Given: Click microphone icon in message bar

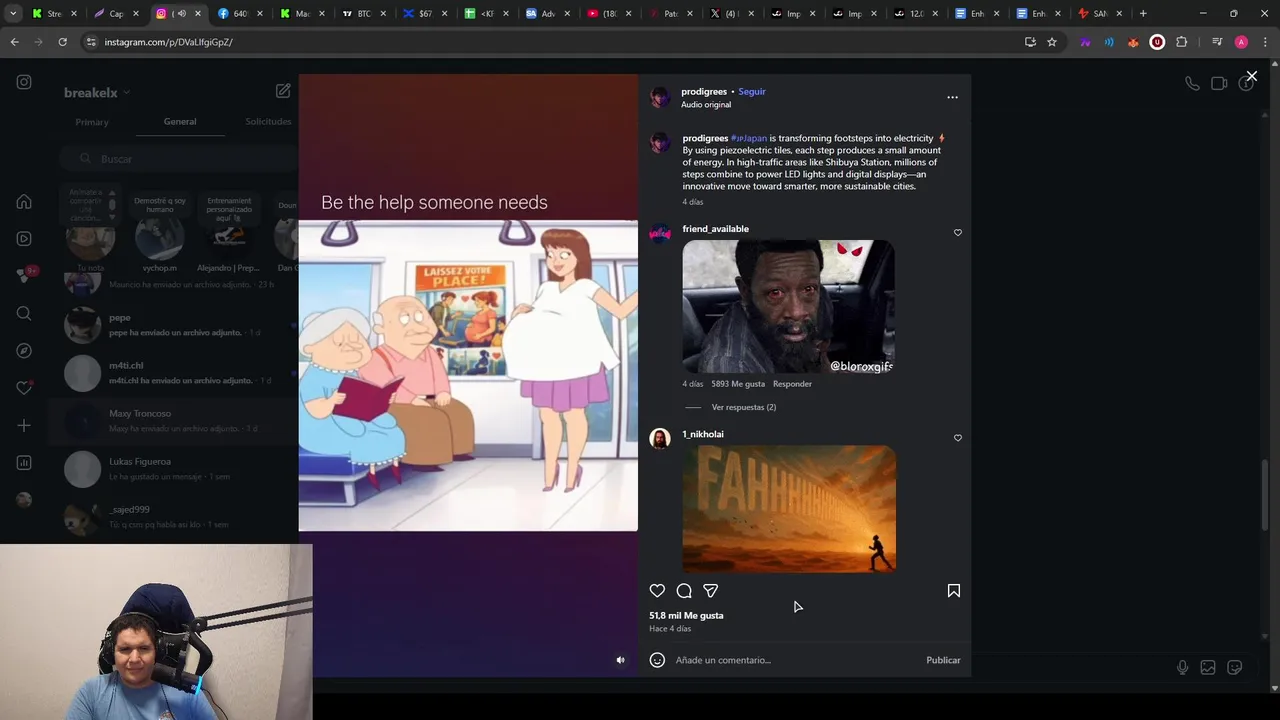Looking at the screenshot, I should tap(1182, 667).
